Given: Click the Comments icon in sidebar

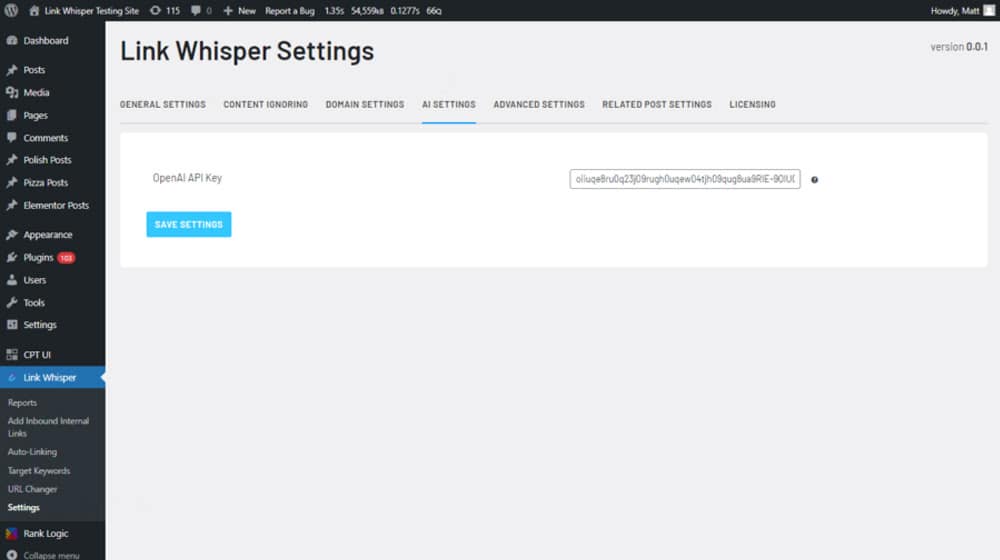Looking at the screenshot, I should click(x=11, y=138).
